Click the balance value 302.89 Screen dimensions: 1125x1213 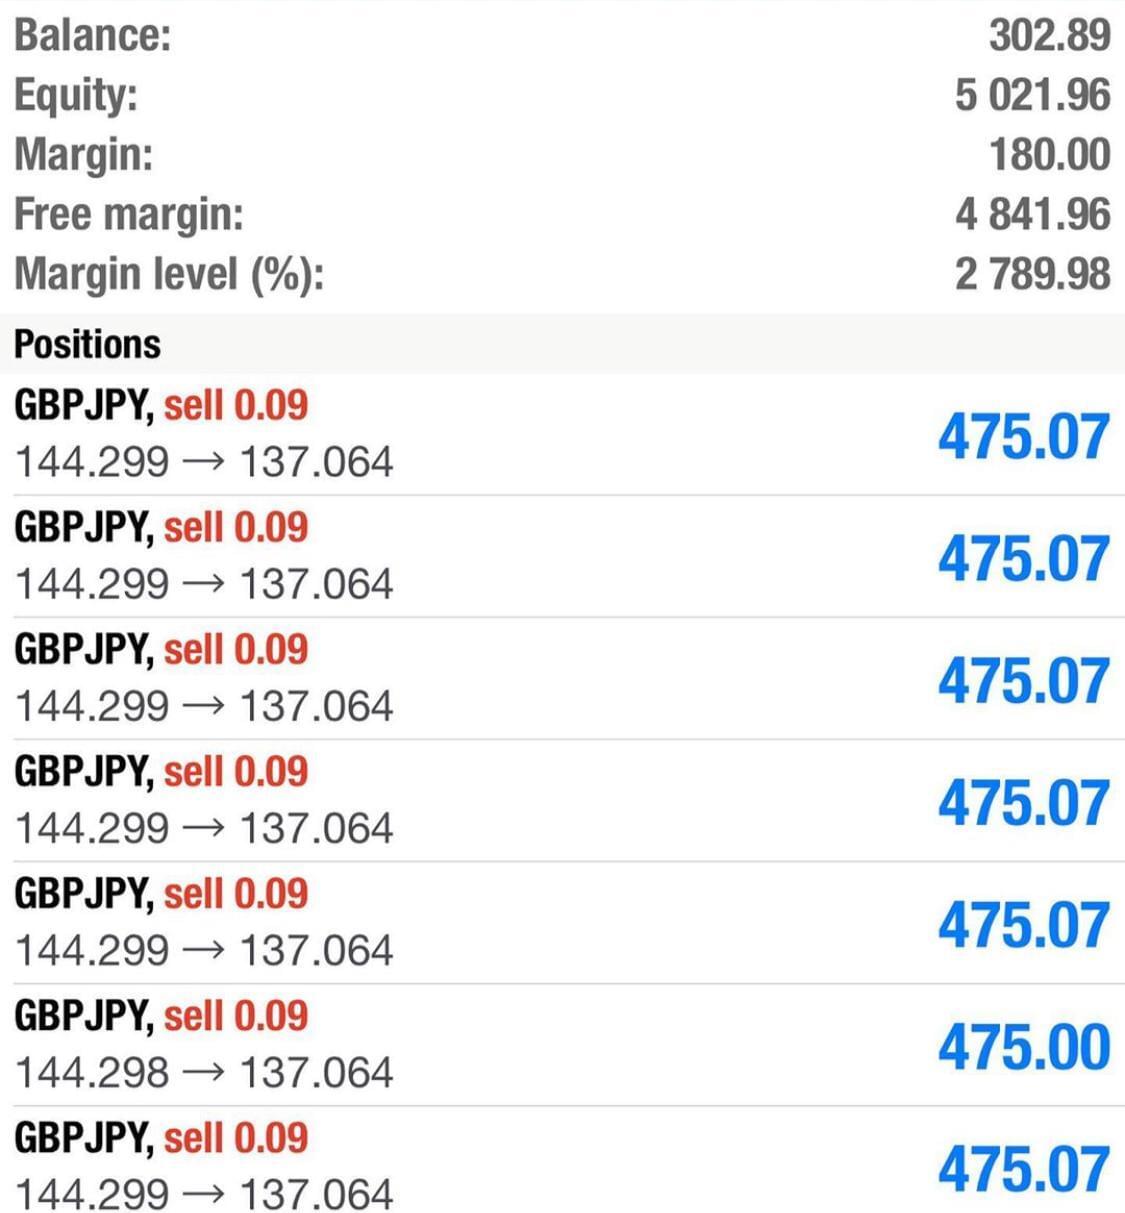1049,35
